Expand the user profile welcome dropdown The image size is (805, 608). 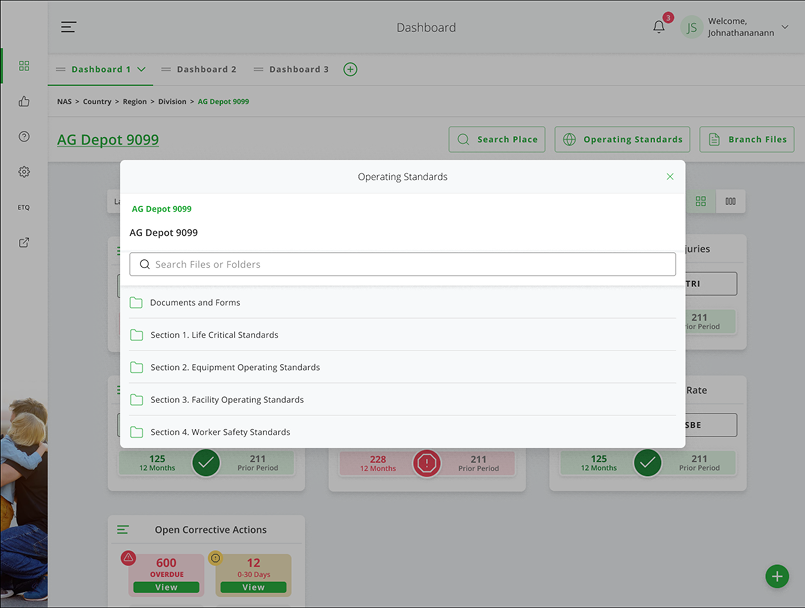(784, 27)
